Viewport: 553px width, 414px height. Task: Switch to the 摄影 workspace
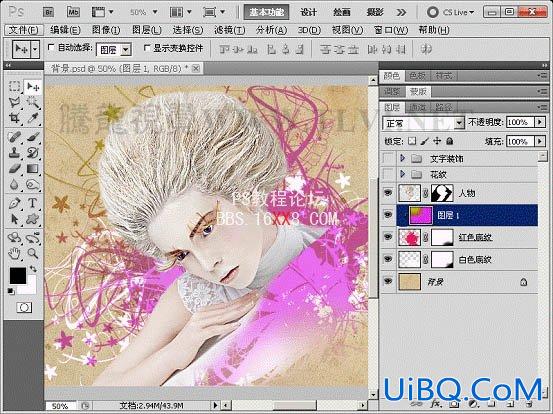tap(375, 12)
